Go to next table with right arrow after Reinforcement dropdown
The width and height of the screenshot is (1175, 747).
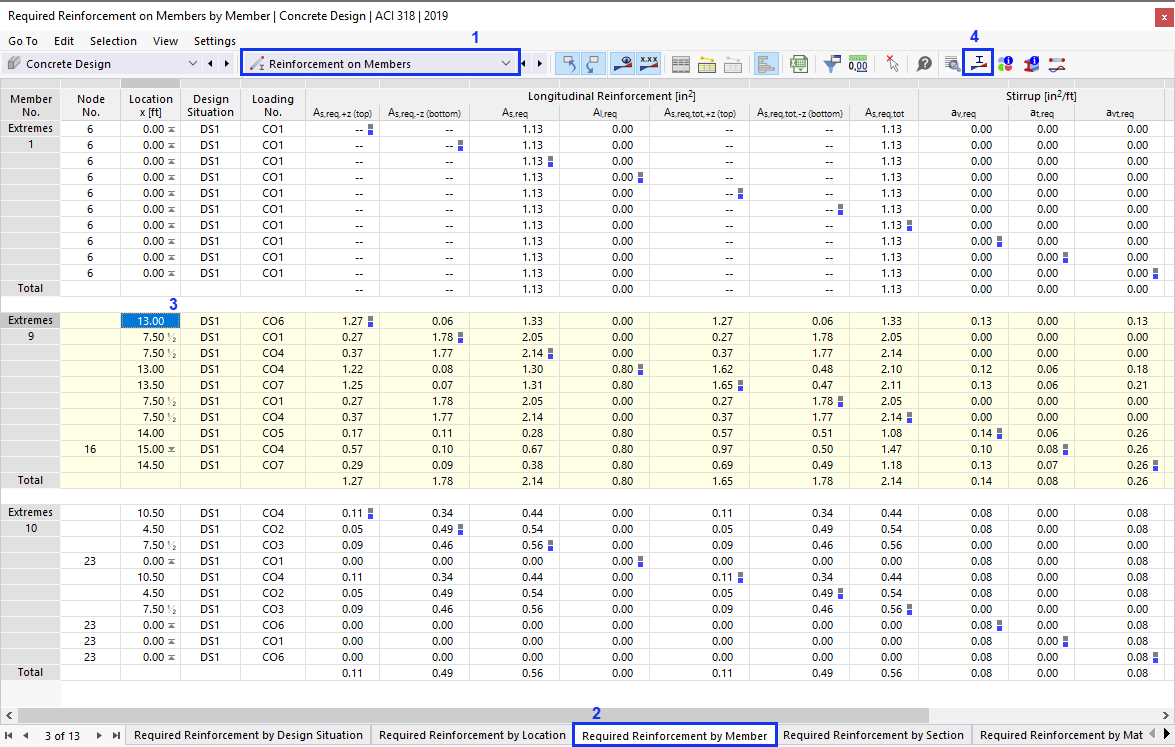[540, 63]
